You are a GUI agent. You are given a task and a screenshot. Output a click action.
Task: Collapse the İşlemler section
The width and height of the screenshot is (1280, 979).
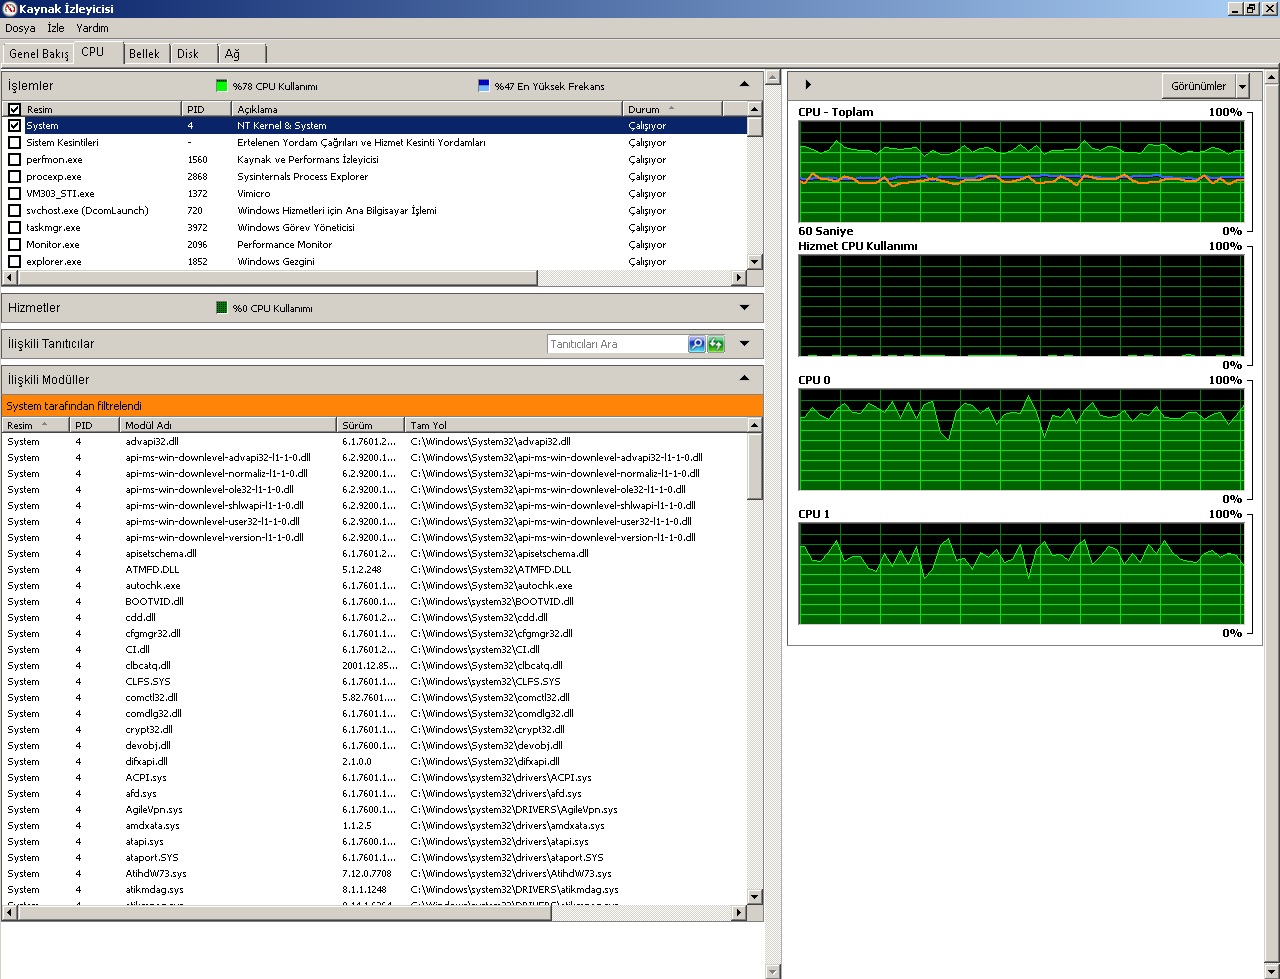744,85
